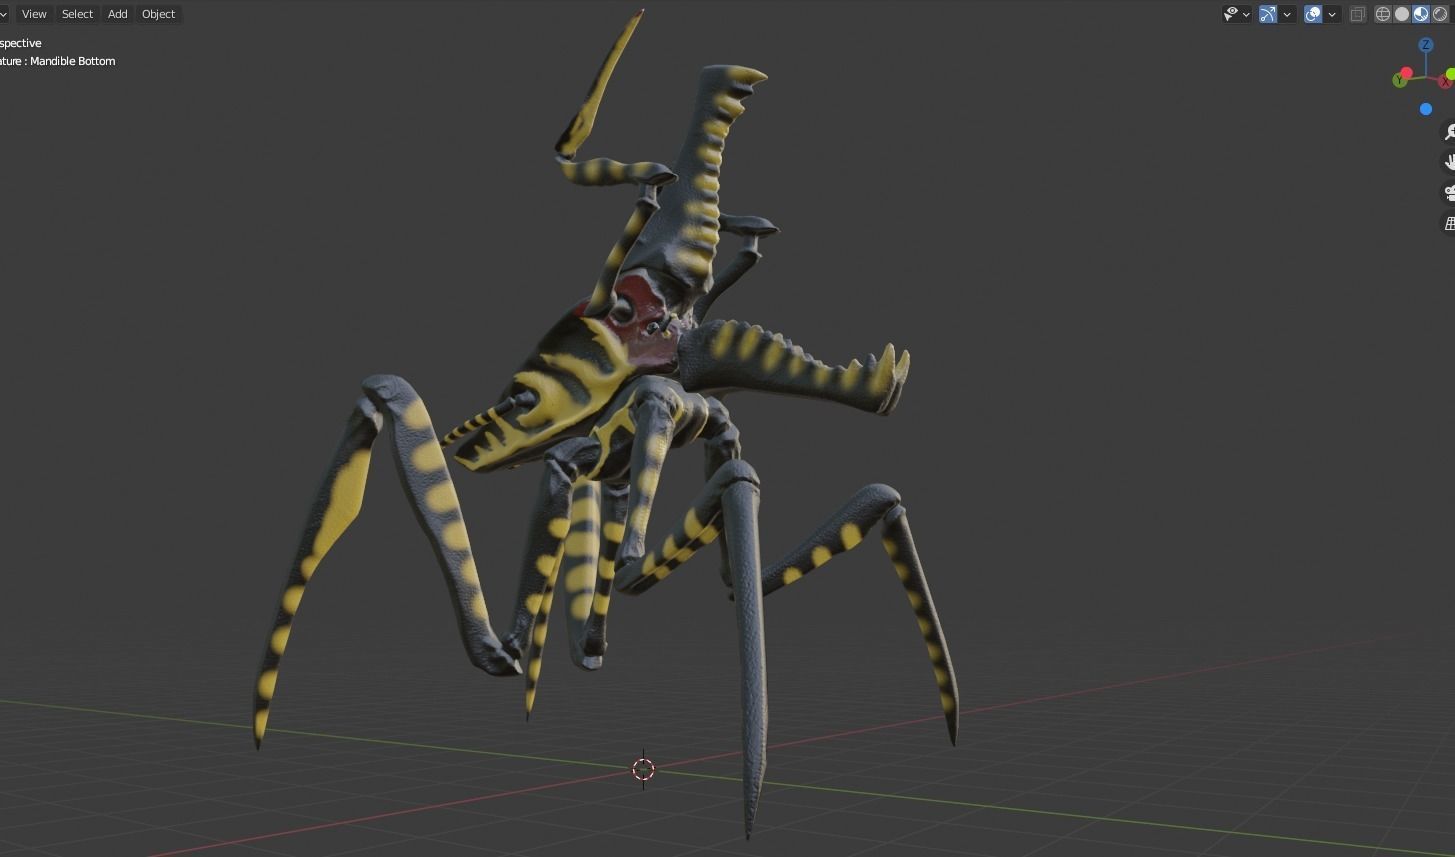Switch to Material Preview shading
The image size is (1455, 857).
click(x=1420, y=14)
